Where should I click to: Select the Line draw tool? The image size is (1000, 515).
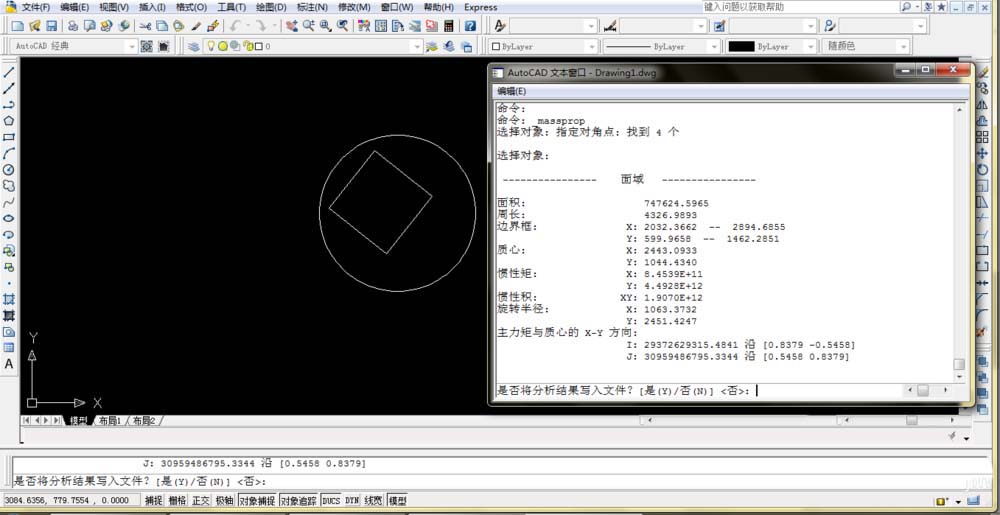pyautogui.click(x=9, y=72)
